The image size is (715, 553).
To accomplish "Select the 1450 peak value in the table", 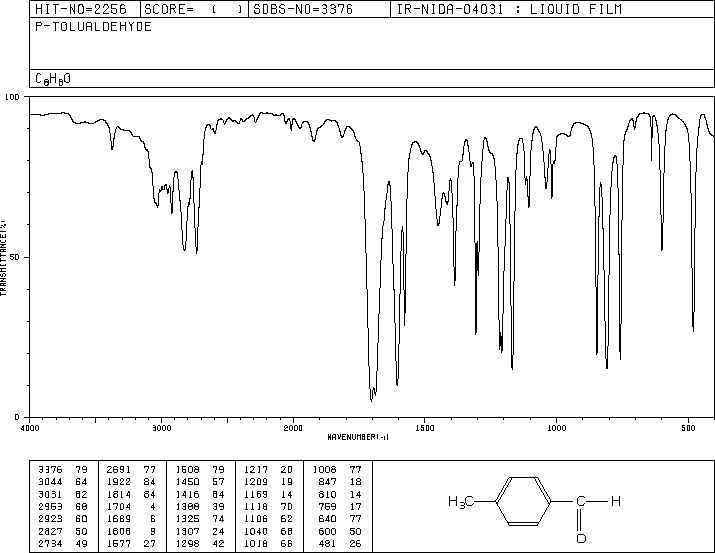I will [x=187, y=482].
